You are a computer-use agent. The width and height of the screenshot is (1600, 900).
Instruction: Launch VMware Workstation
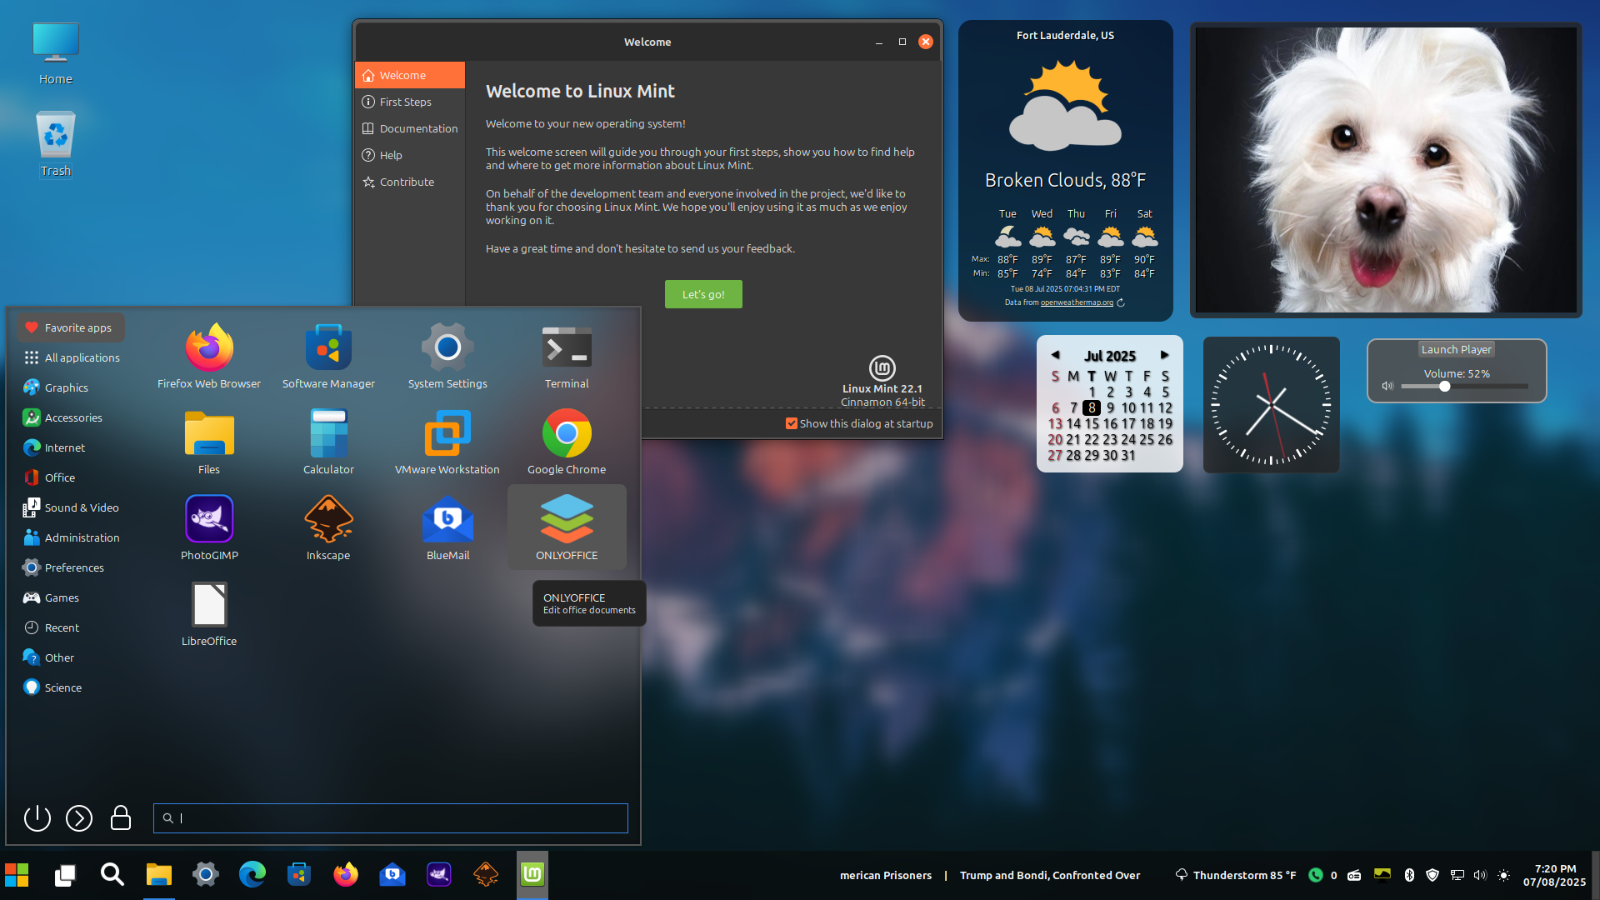(447, 435)
